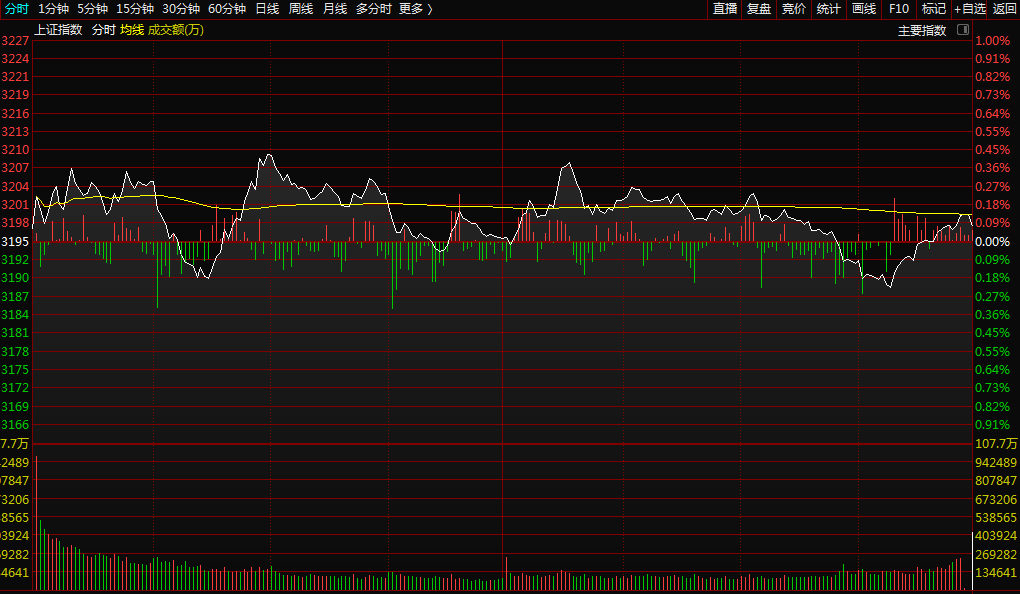Open the 复盘 replay tool
The width and height of the screenshot is (1020, 594).
(x=759, y=9)
